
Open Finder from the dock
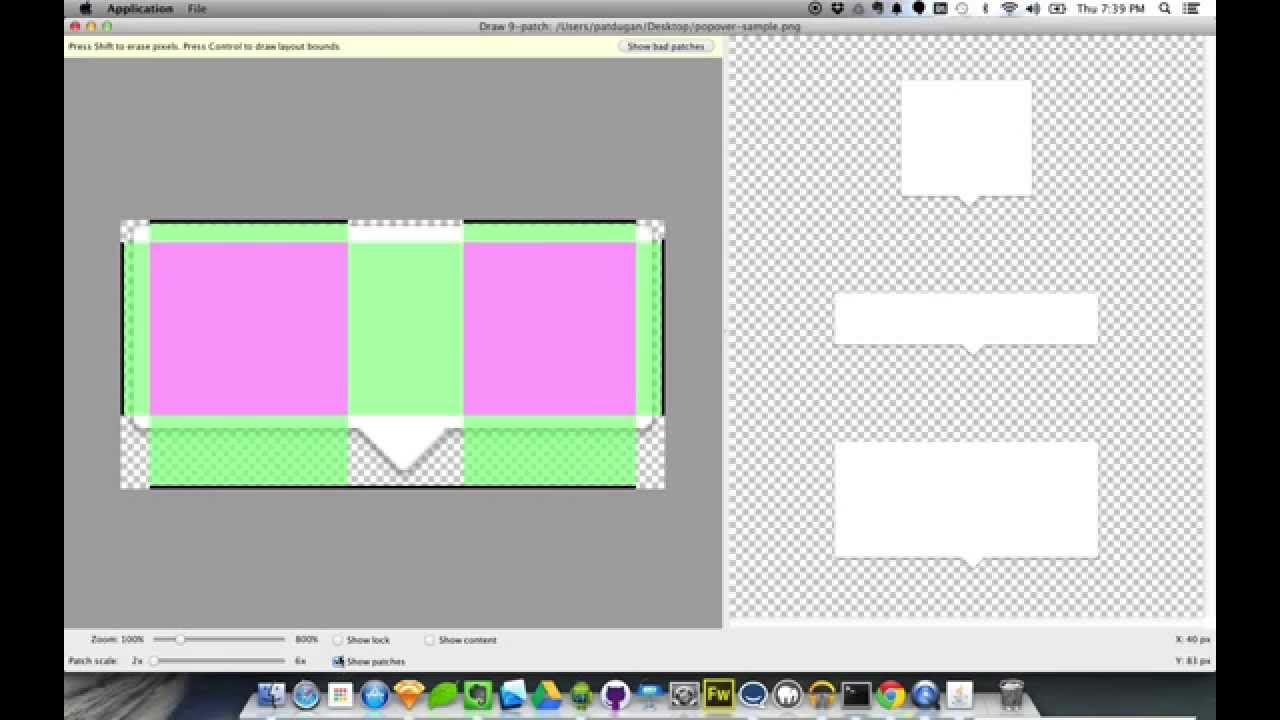[271, 694]
